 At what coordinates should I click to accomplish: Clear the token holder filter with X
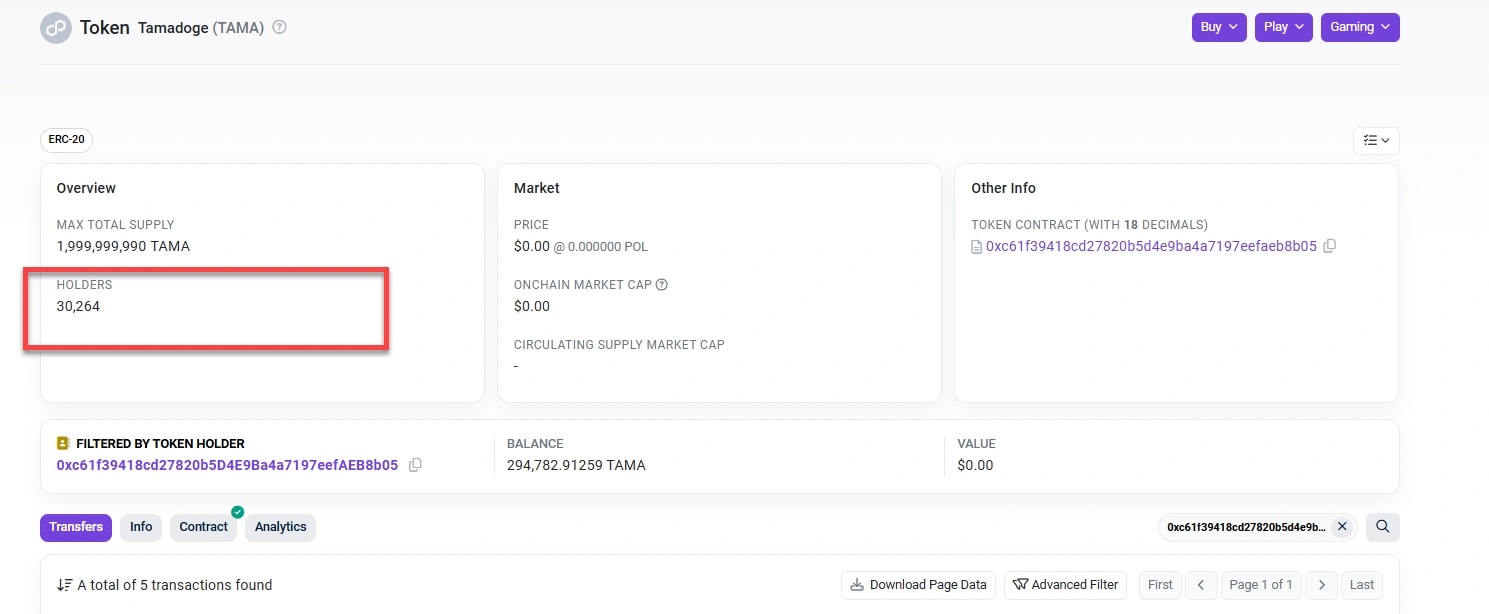coord(1343,526)
